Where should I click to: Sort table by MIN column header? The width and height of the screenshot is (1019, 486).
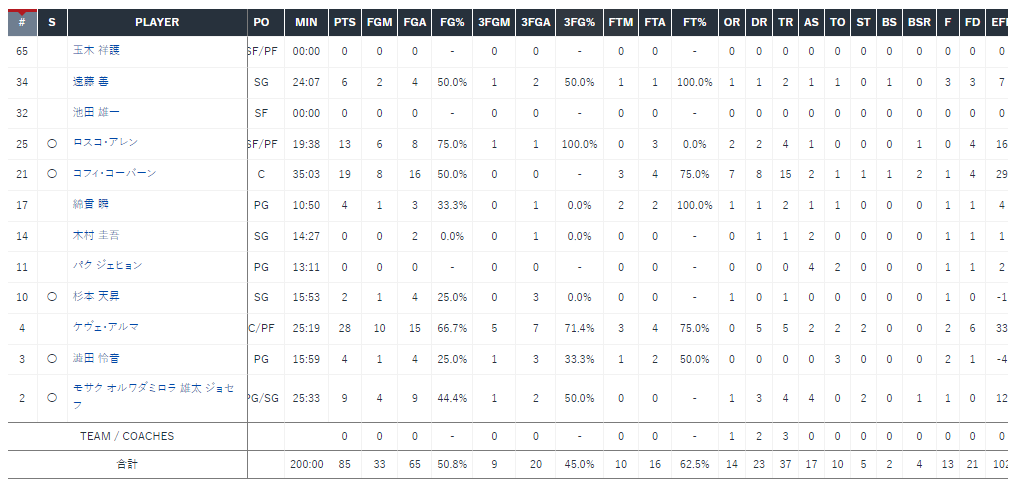pos(307,22)
